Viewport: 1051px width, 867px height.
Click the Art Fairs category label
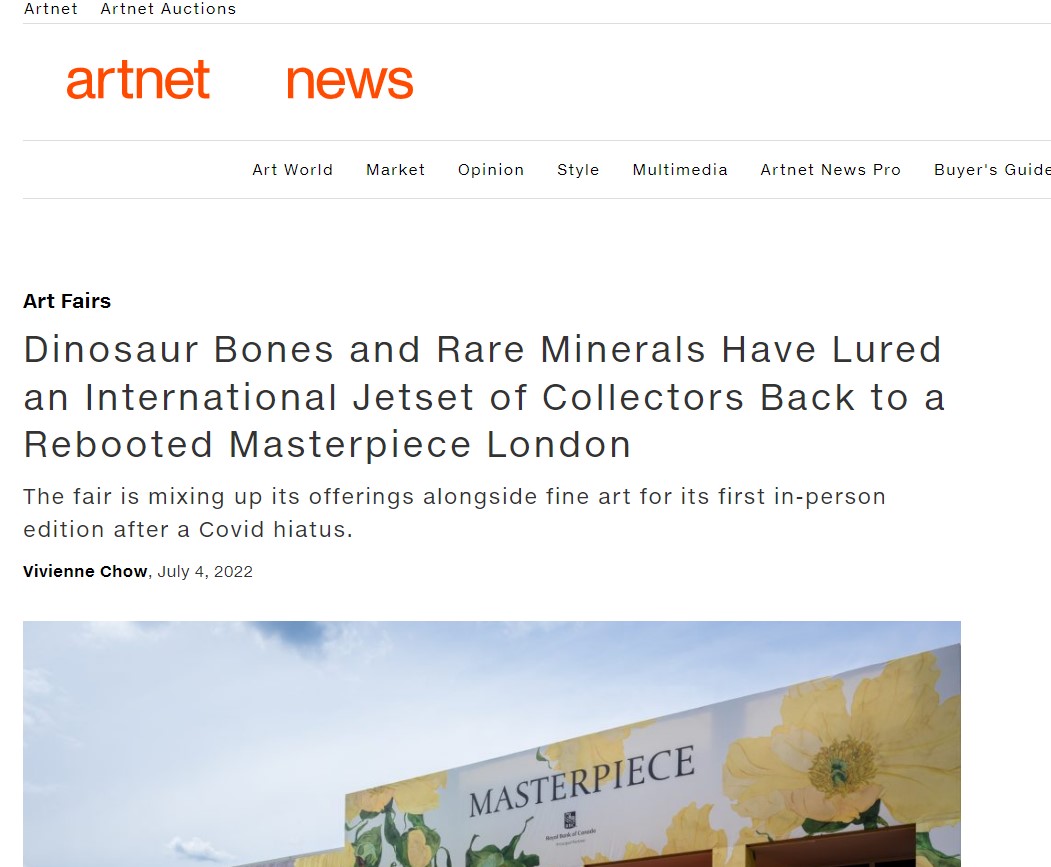[x=67, y=301]
